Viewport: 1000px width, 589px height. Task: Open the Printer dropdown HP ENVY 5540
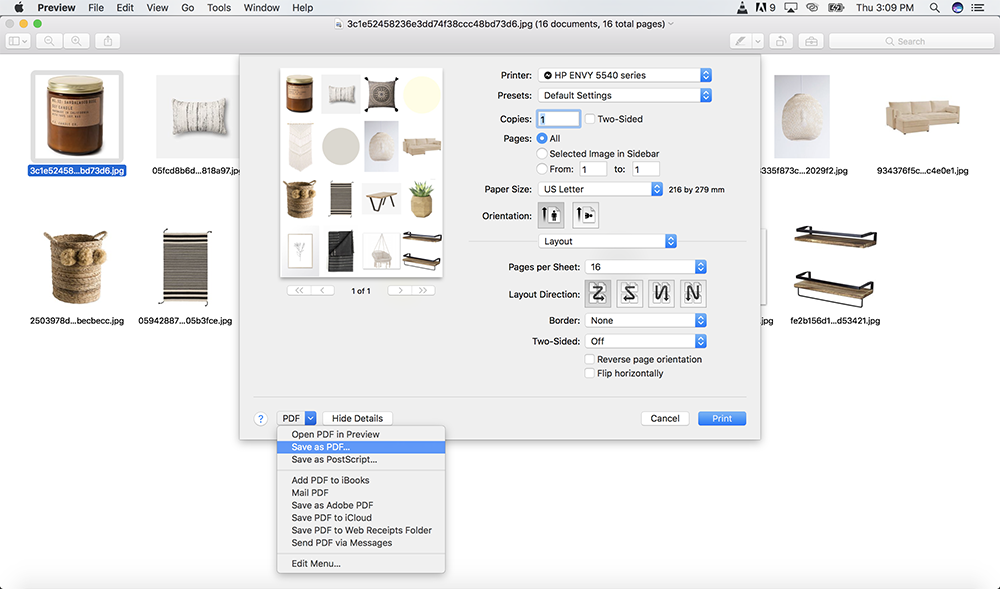pos(625,75)
